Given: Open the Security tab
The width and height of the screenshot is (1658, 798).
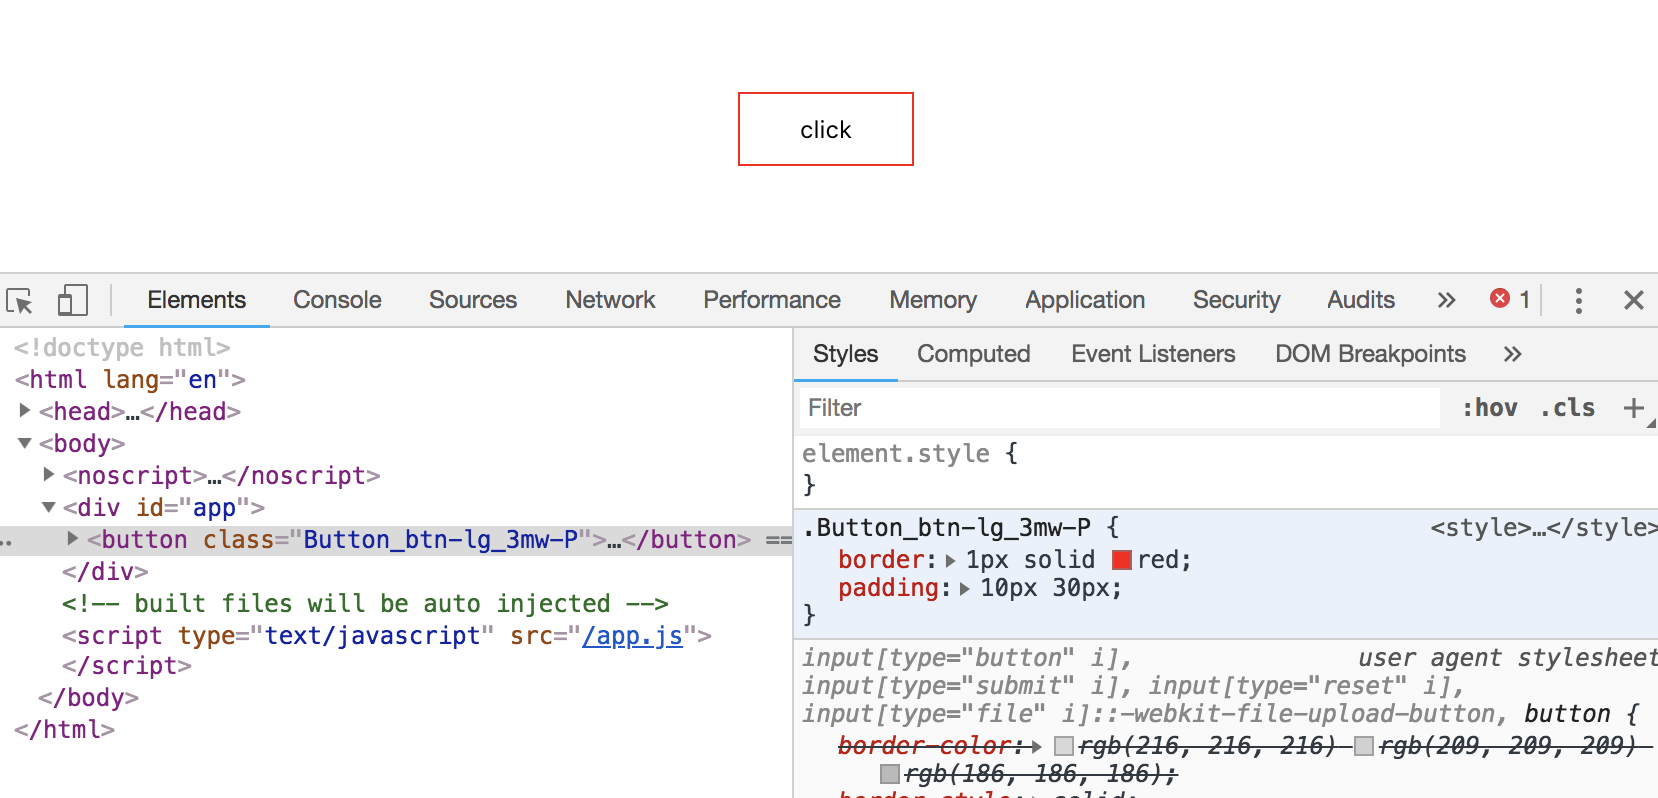Looking at the screenshot, I should 1236,300.
